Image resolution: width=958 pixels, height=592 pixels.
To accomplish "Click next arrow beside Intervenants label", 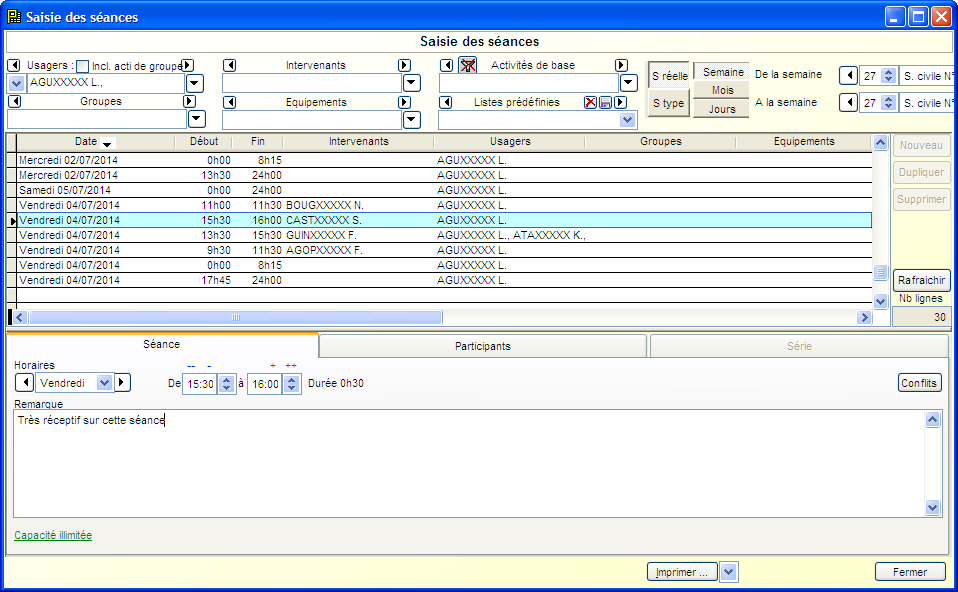I will pyautogui.click(x=404, y=65).
